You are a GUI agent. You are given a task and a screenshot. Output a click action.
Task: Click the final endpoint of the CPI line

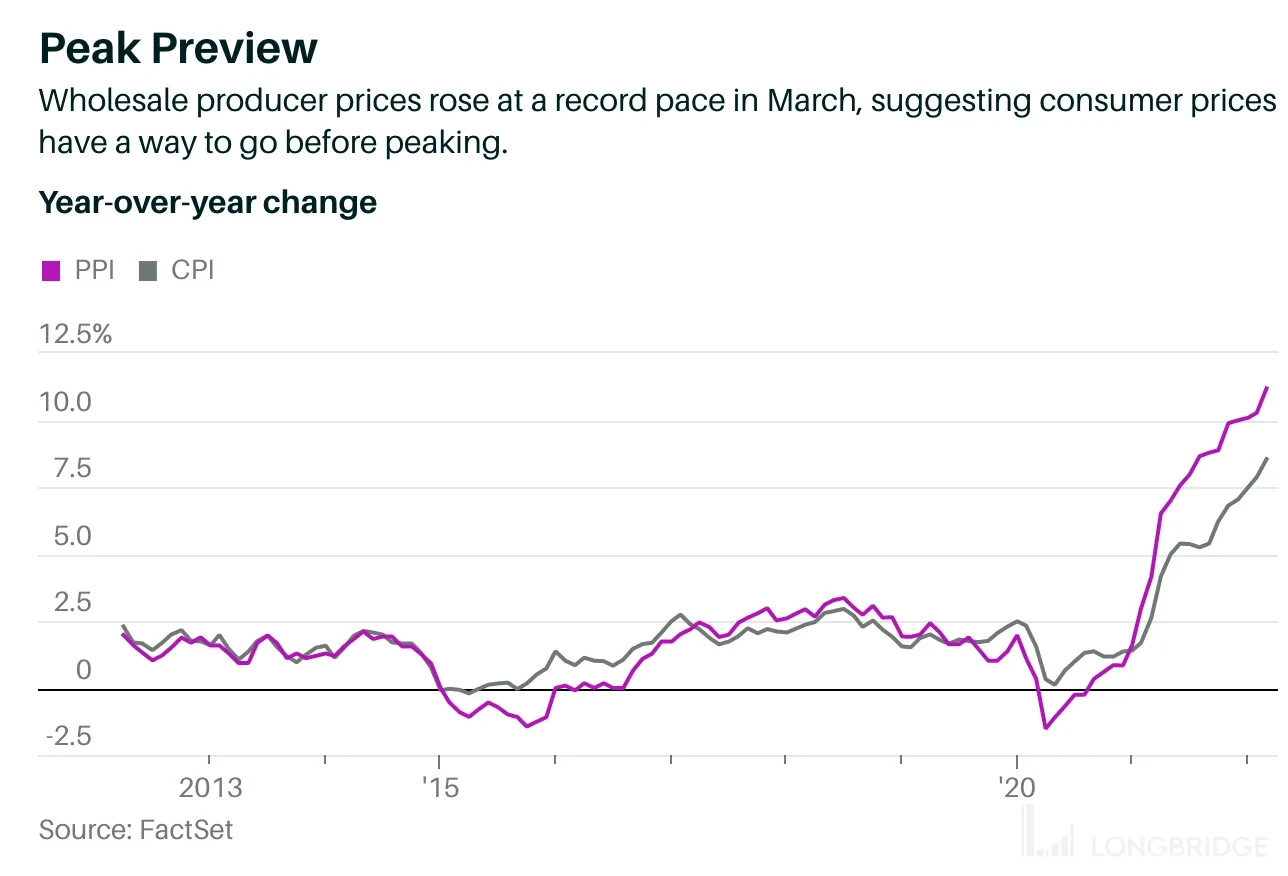coord(1267,458)
